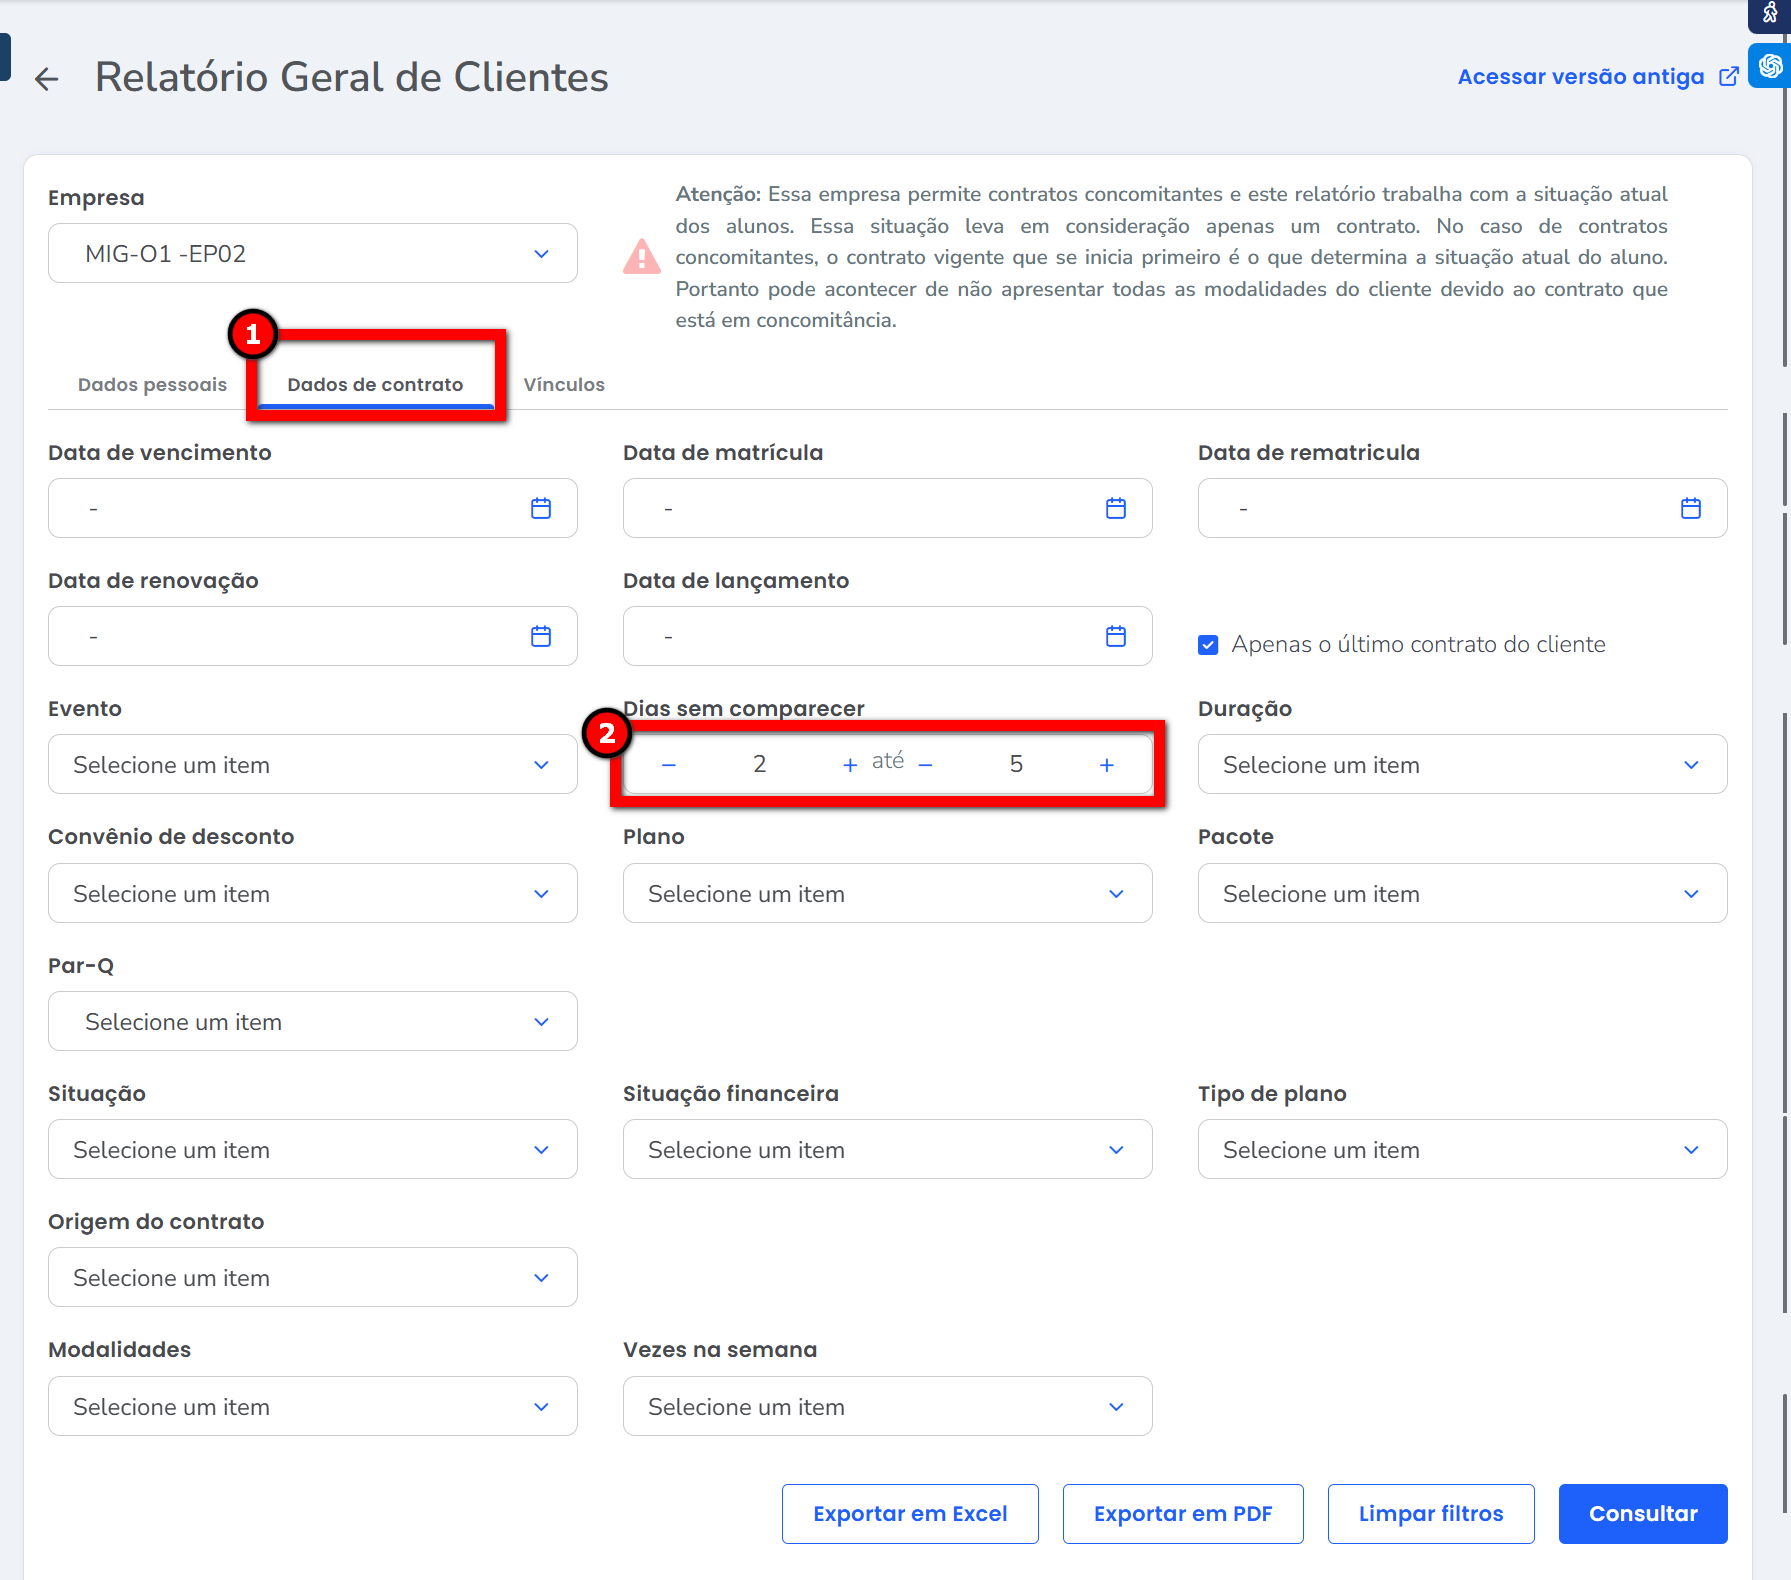Open the Vínculos tab
The width and height of the screenshot is (1791, 1580).
coord(564,385)
